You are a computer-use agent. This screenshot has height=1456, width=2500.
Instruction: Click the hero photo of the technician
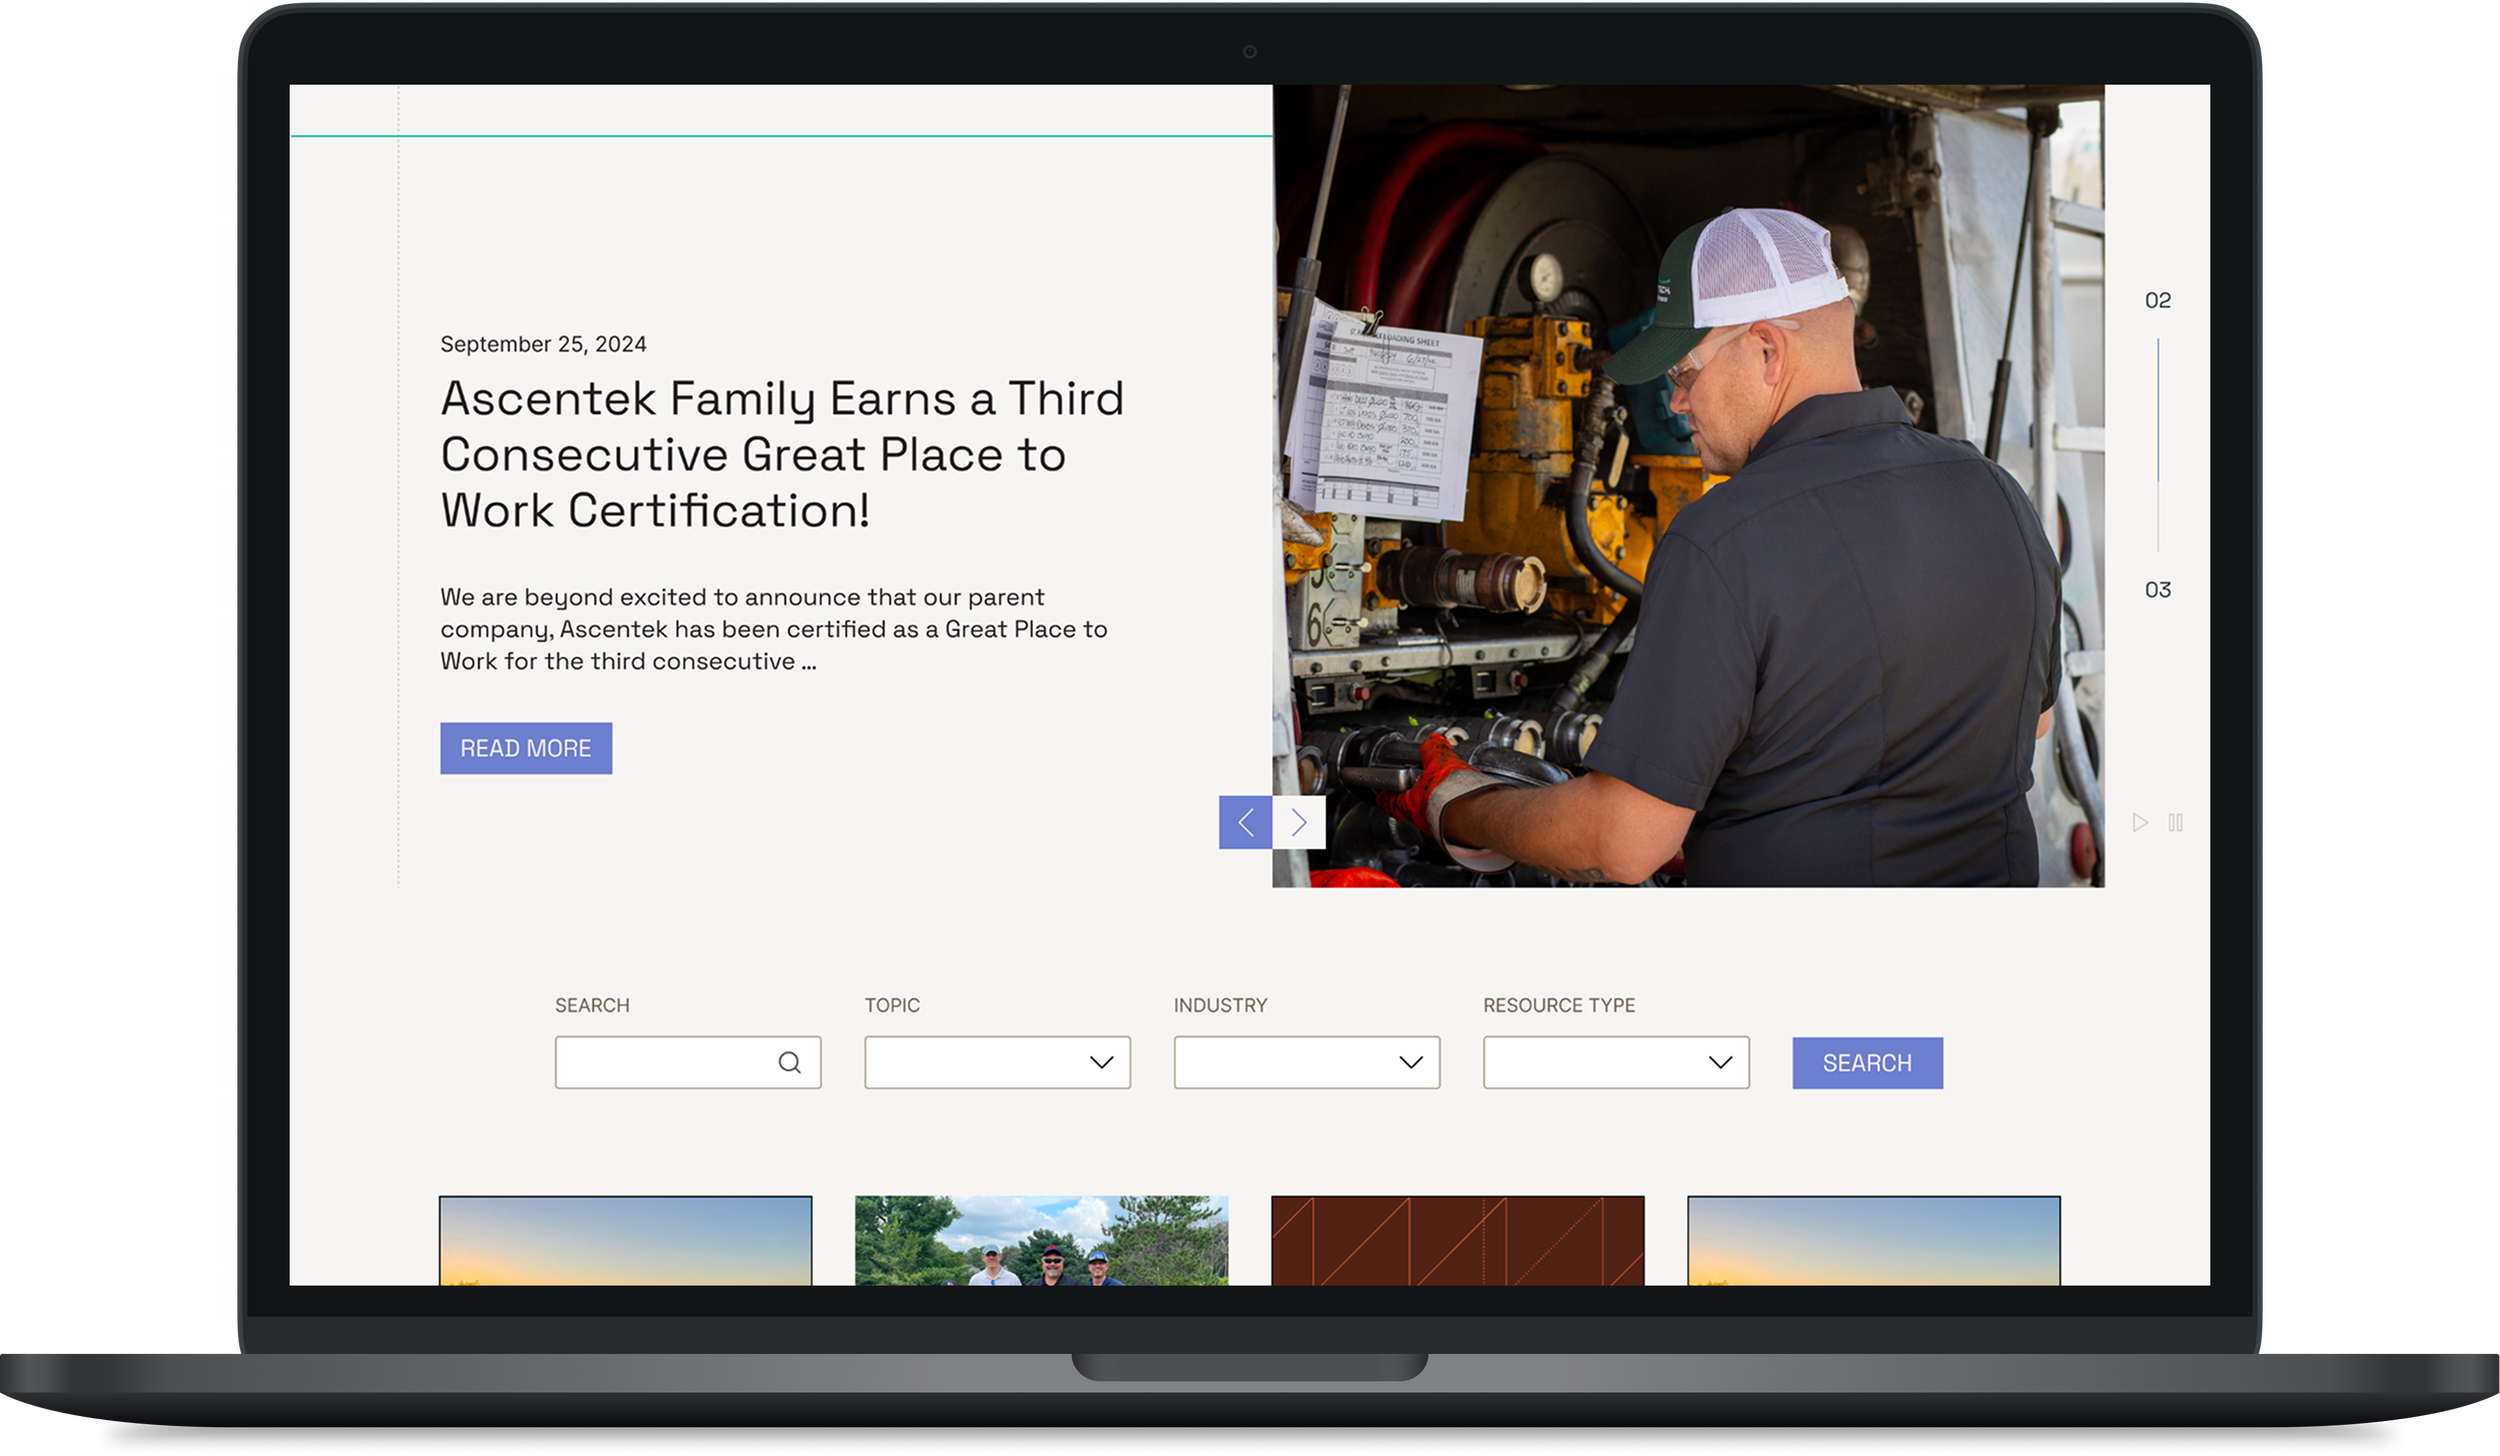point(1688,485)
